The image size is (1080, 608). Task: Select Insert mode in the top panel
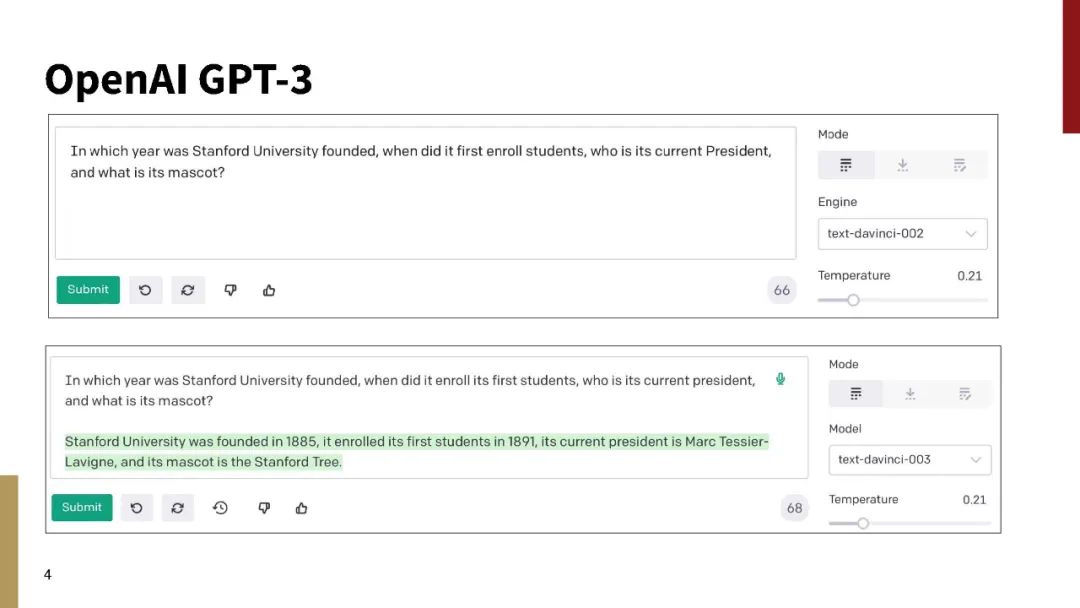tap(902, 165)
